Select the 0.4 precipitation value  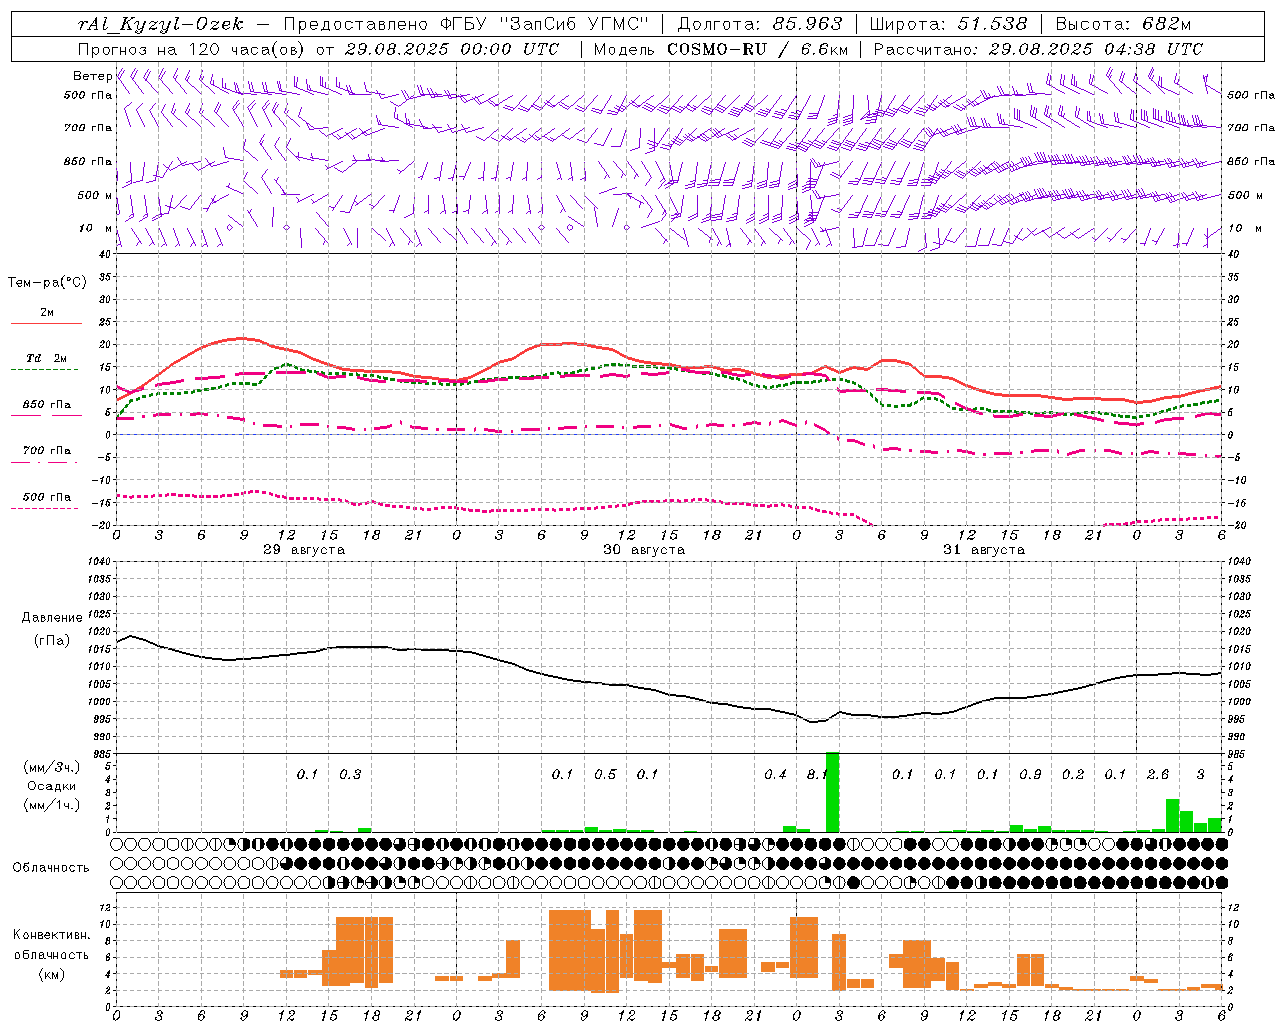(x=775, y=774)
